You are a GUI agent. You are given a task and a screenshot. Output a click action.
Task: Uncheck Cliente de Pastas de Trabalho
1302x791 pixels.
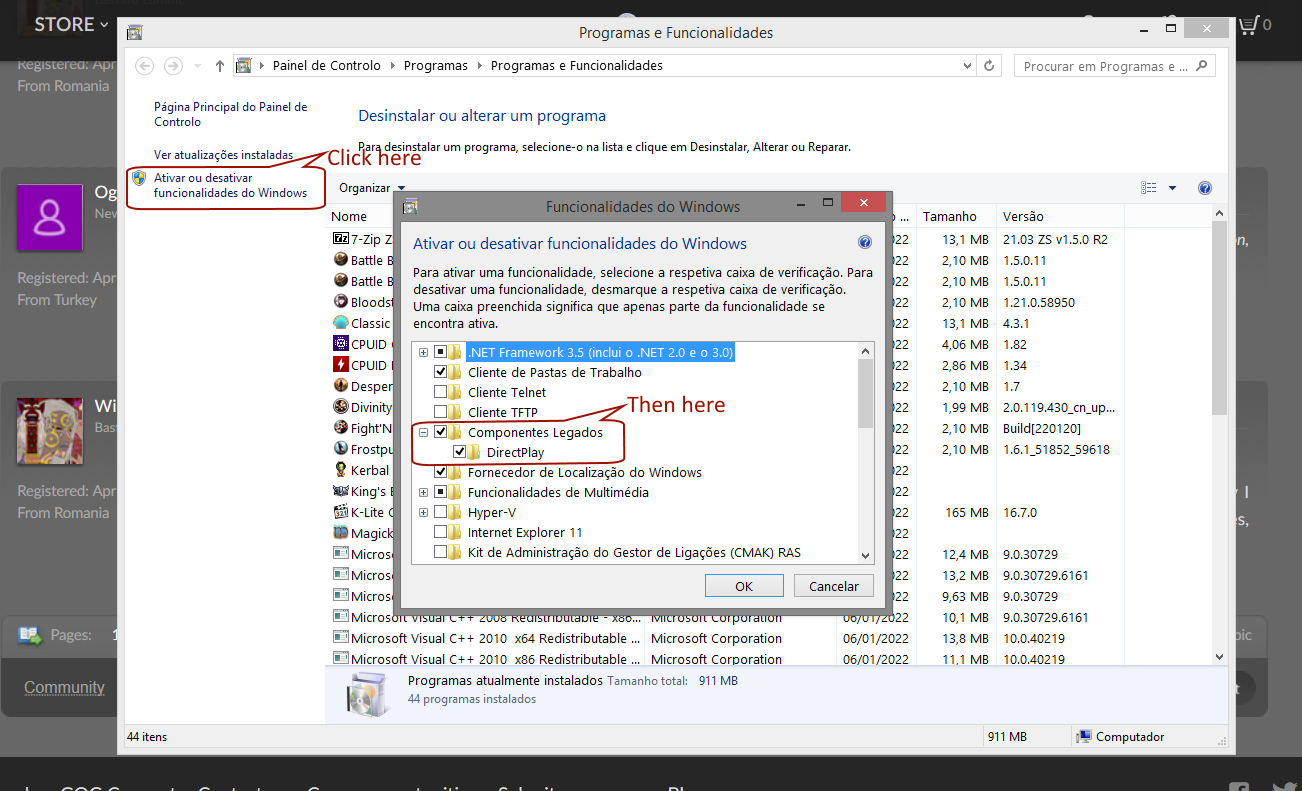click(x=441, y=372)
